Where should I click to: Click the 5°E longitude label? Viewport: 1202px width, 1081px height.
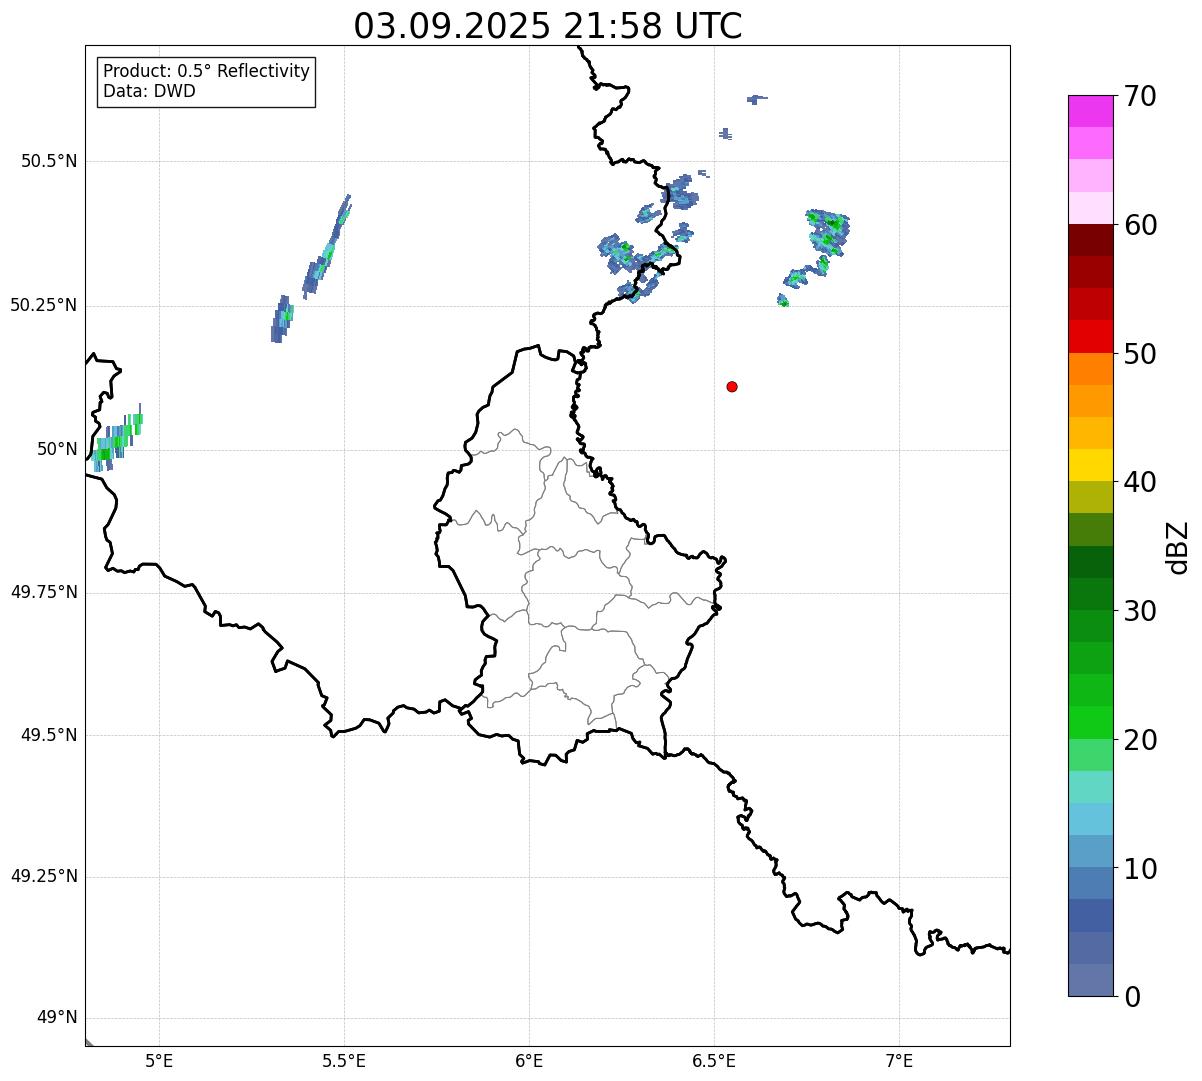coord(159,1061)
